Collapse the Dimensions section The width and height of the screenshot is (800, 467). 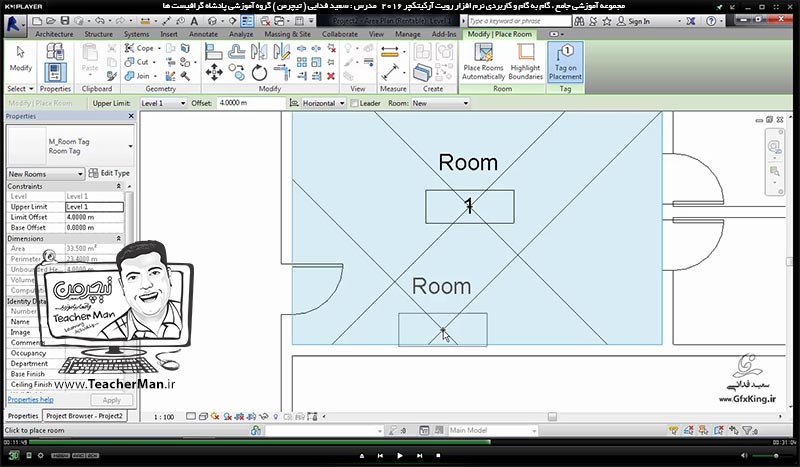click(119, 238)
